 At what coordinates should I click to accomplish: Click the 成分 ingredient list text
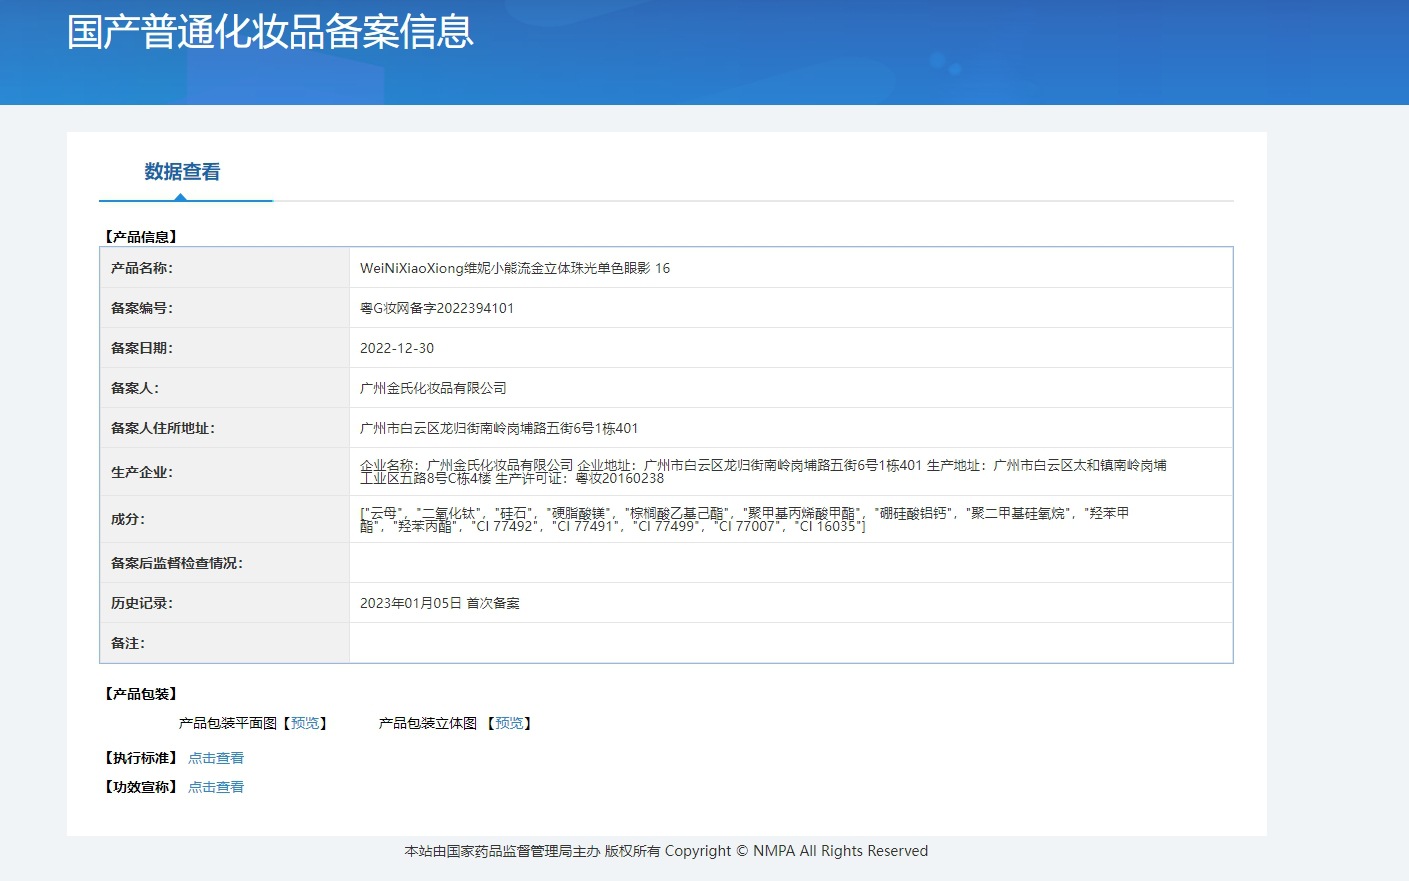tap(745, 519)
